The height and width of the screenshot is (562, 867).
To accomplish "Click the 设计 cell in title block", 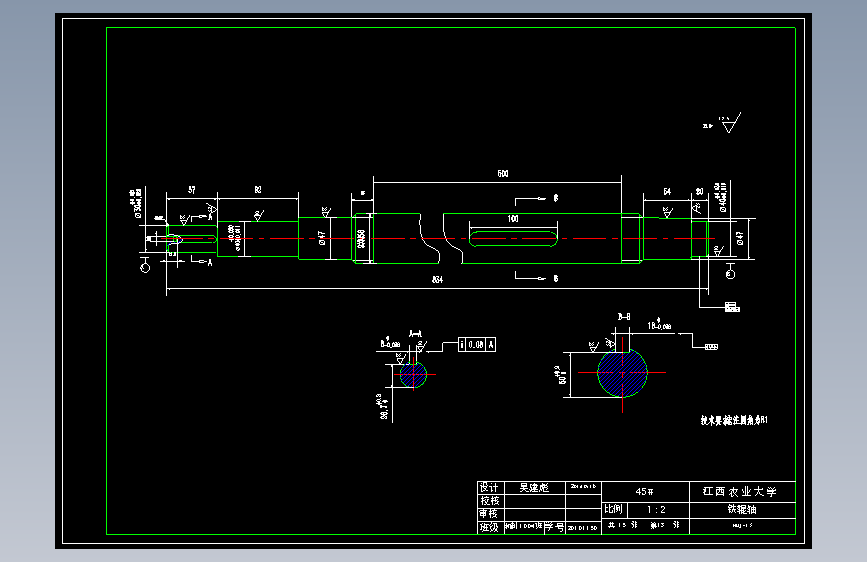I will coord(490,487).
